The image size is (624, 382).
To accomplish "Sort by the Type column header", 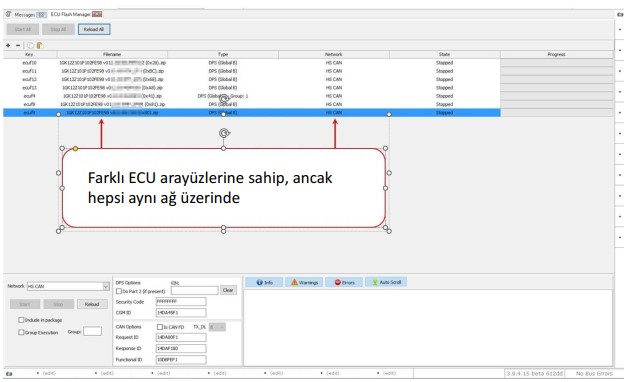I will click(x=223, y=55).
